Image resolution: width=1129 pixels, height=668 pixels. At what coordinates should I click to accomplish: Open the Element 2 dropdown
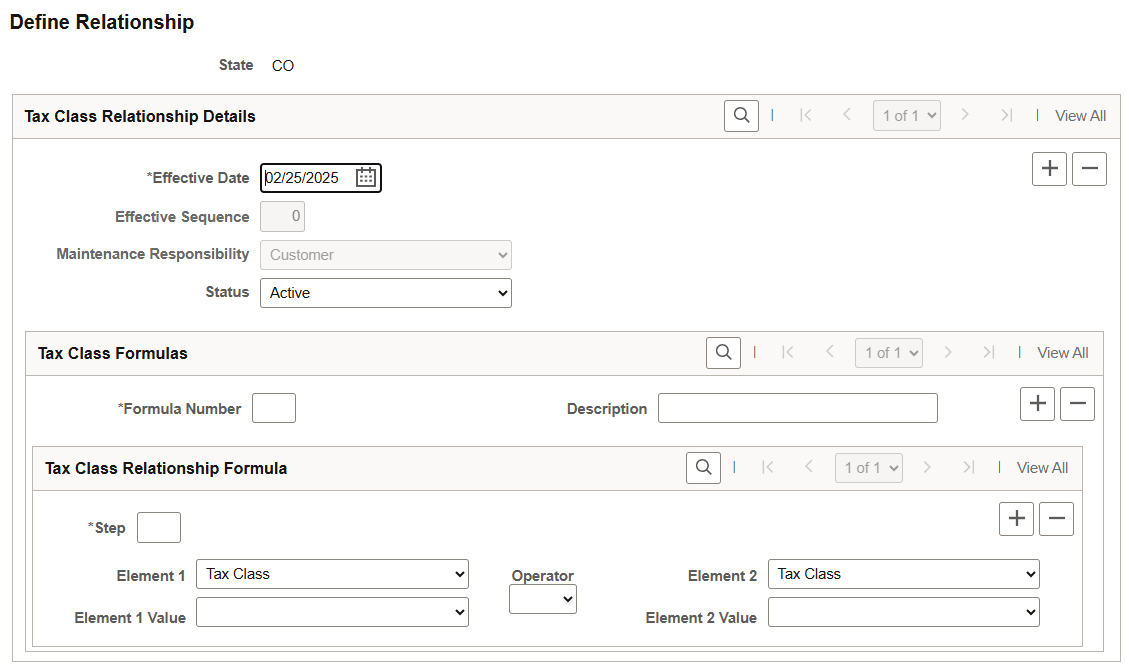pyautogui.click(x=904, y=574)
